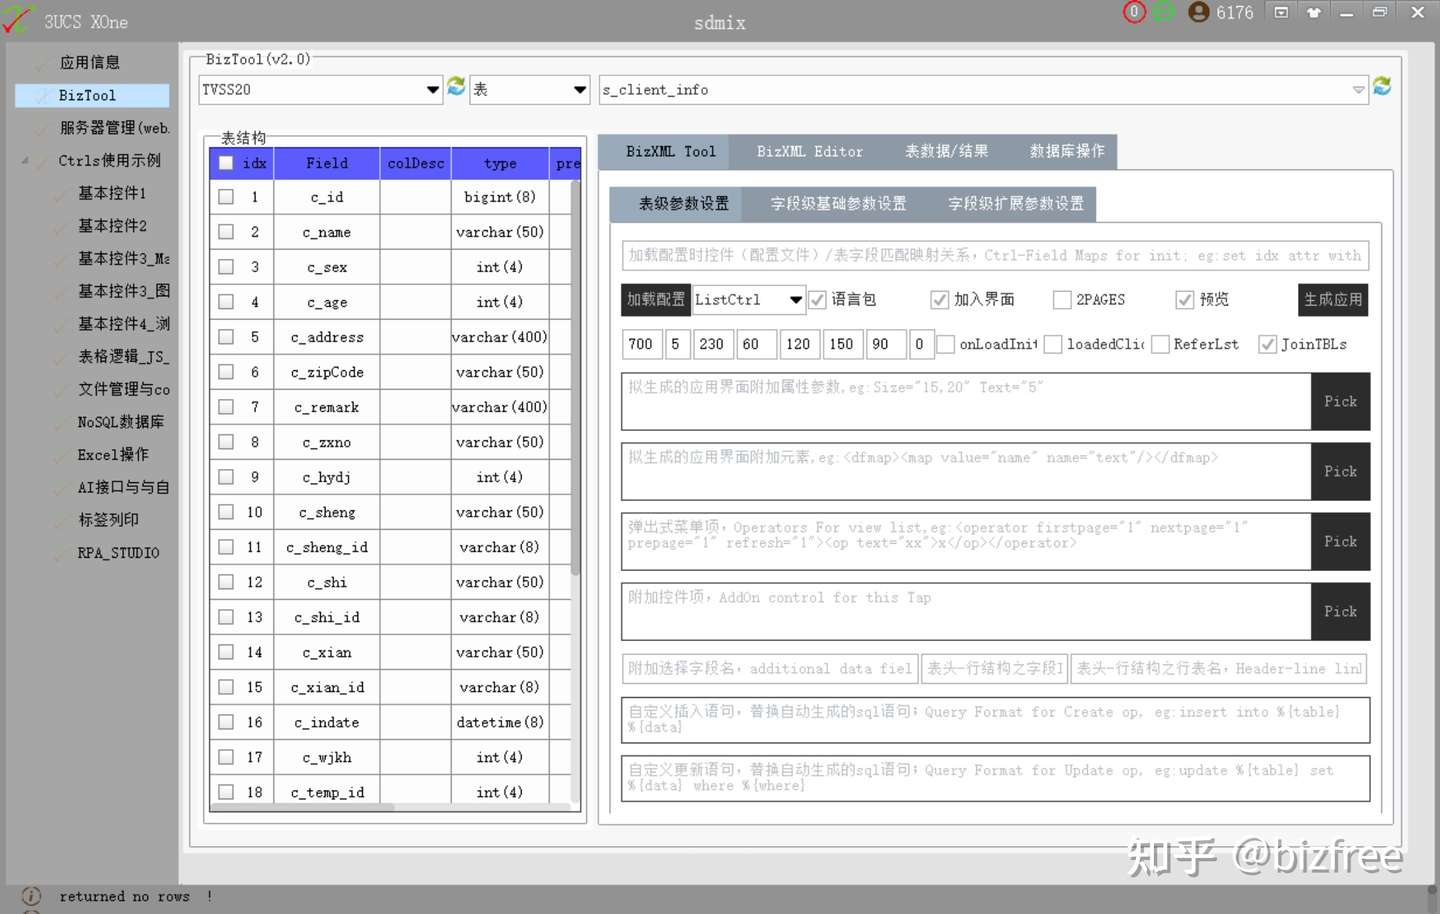The height and width of the screenshot is (914, 1440).
Task: Select the 表级参数设置 sub-tab
Action: coord(676,204)
